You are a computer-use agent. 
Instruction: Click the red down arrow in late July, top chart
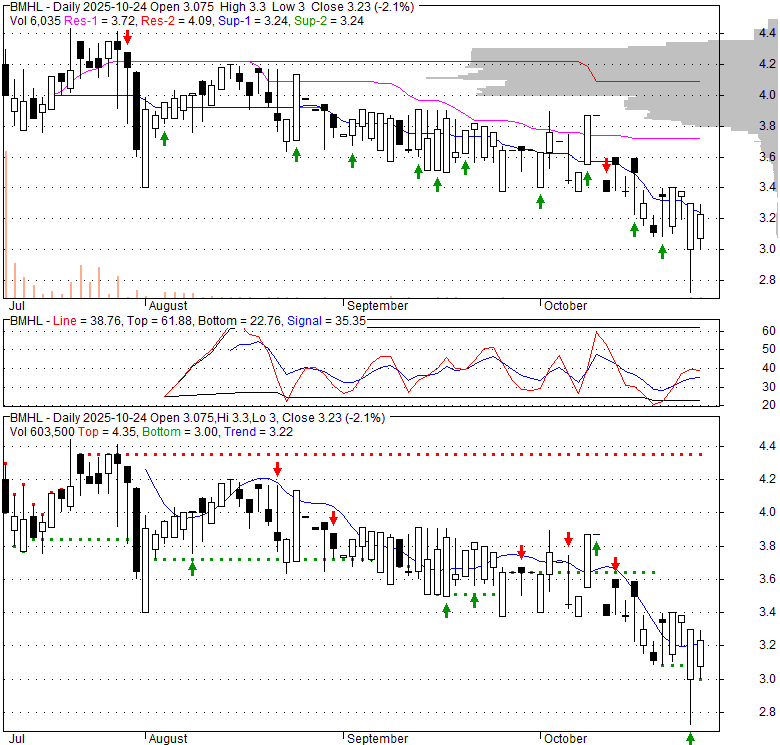[128, 37]
